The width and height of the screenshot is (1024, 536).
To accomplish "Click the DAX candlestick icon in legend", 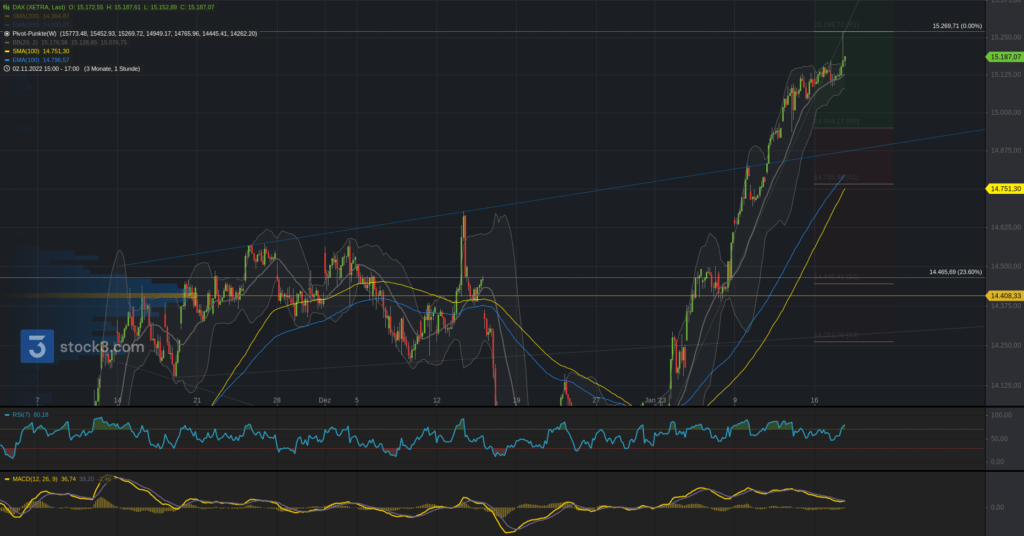I will [x=7, y=7].
